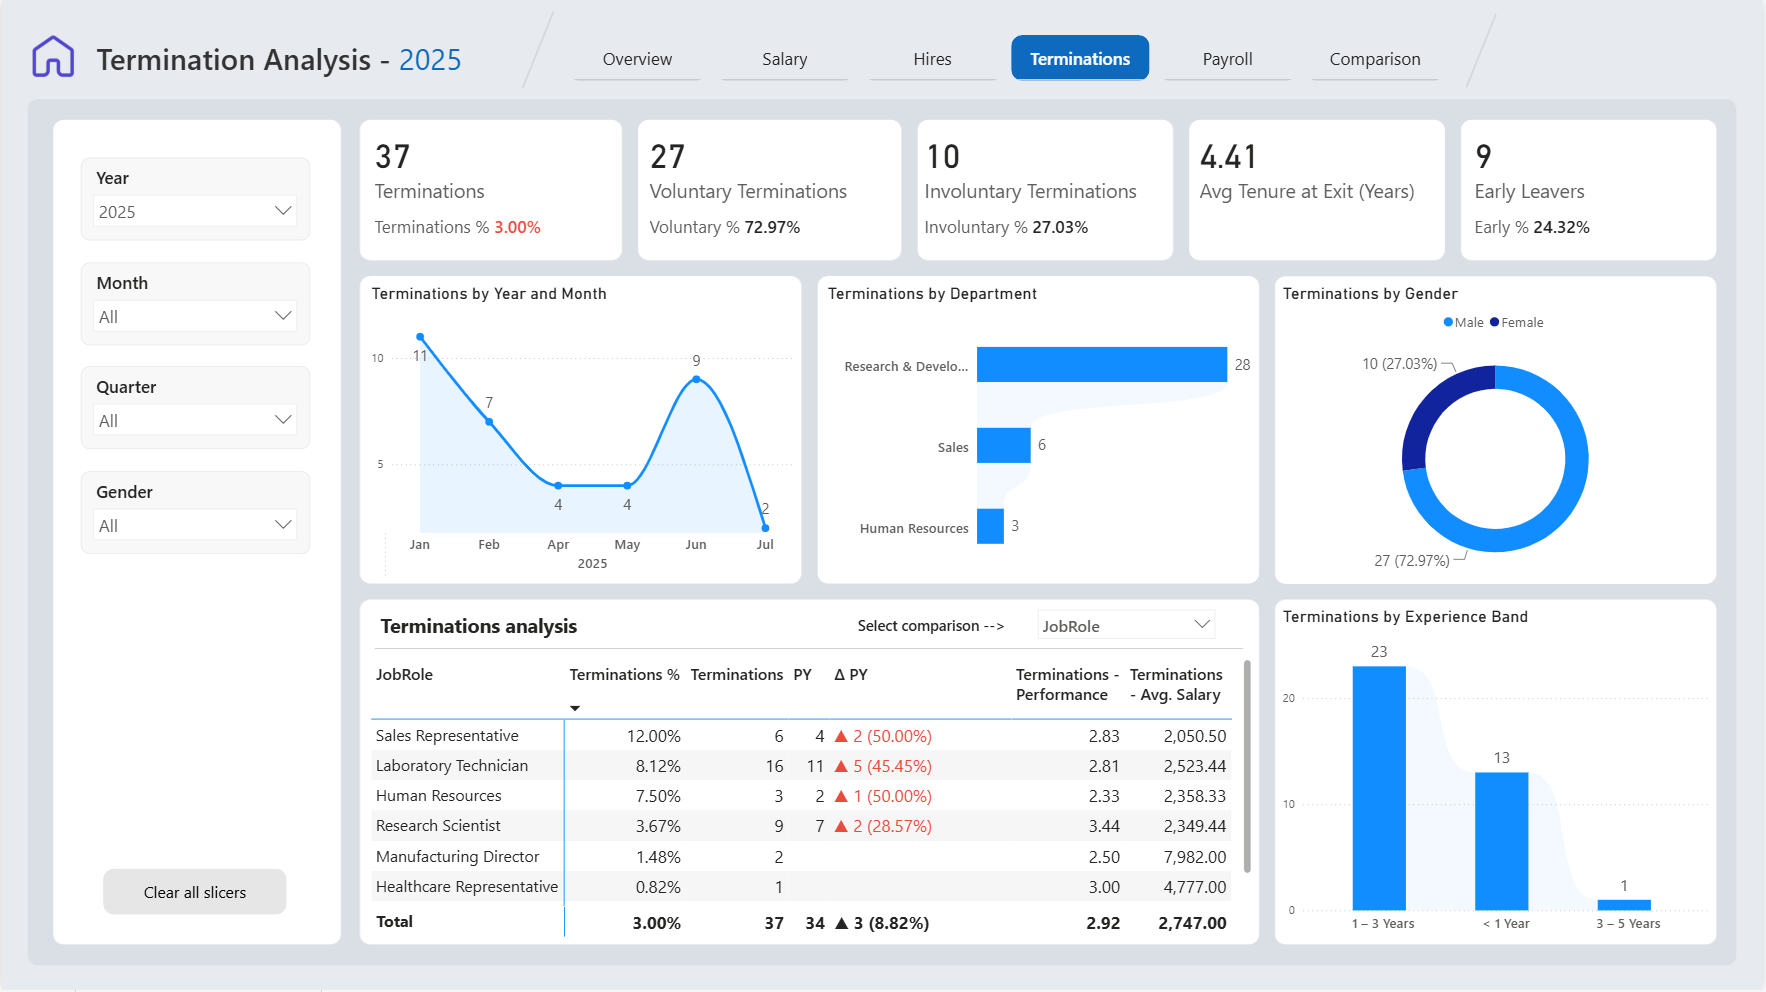Click the January peak marker showing 11
The width and height of the screenshot is (1766, 992).
click(420, 337)
